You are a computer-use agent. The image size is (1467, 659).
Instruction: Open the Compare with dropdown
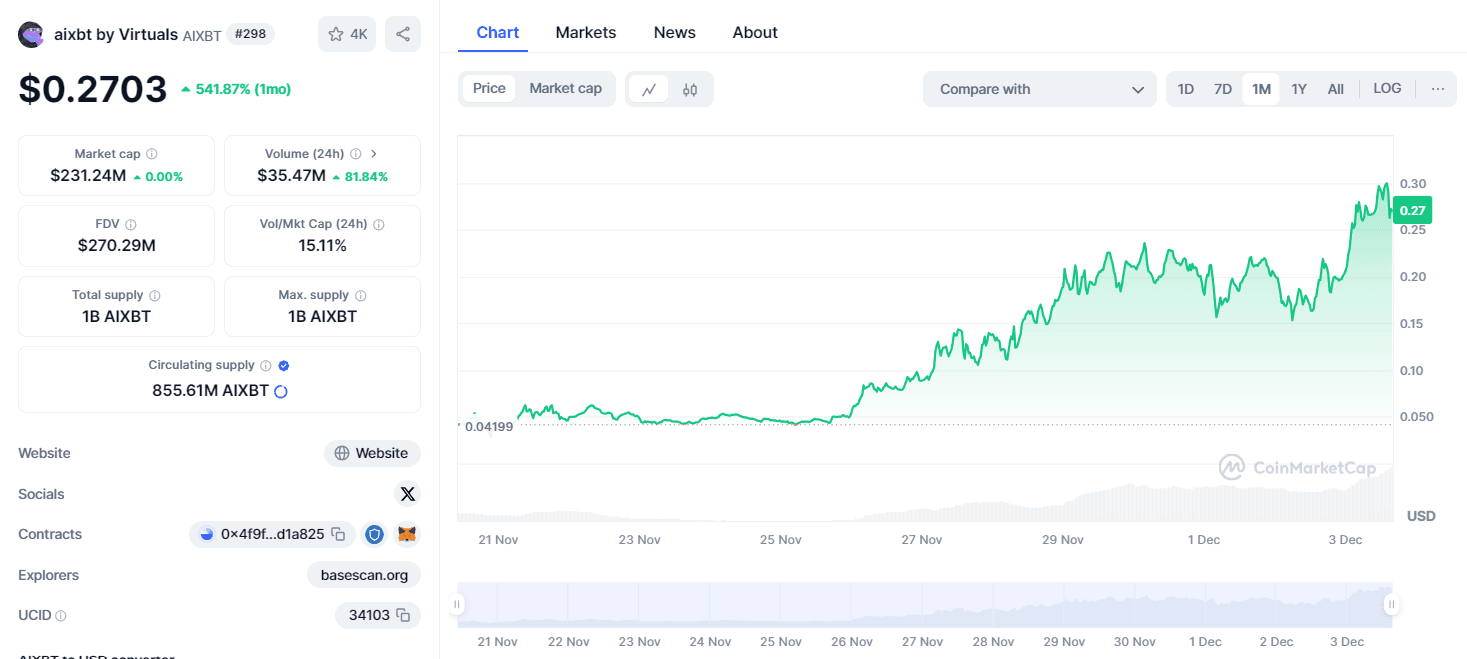1039,88
